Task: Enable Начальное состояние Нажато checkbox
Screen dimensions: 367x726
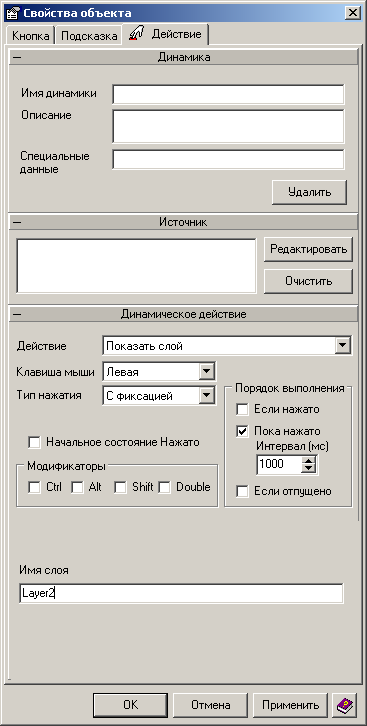Action: (34, 442)
